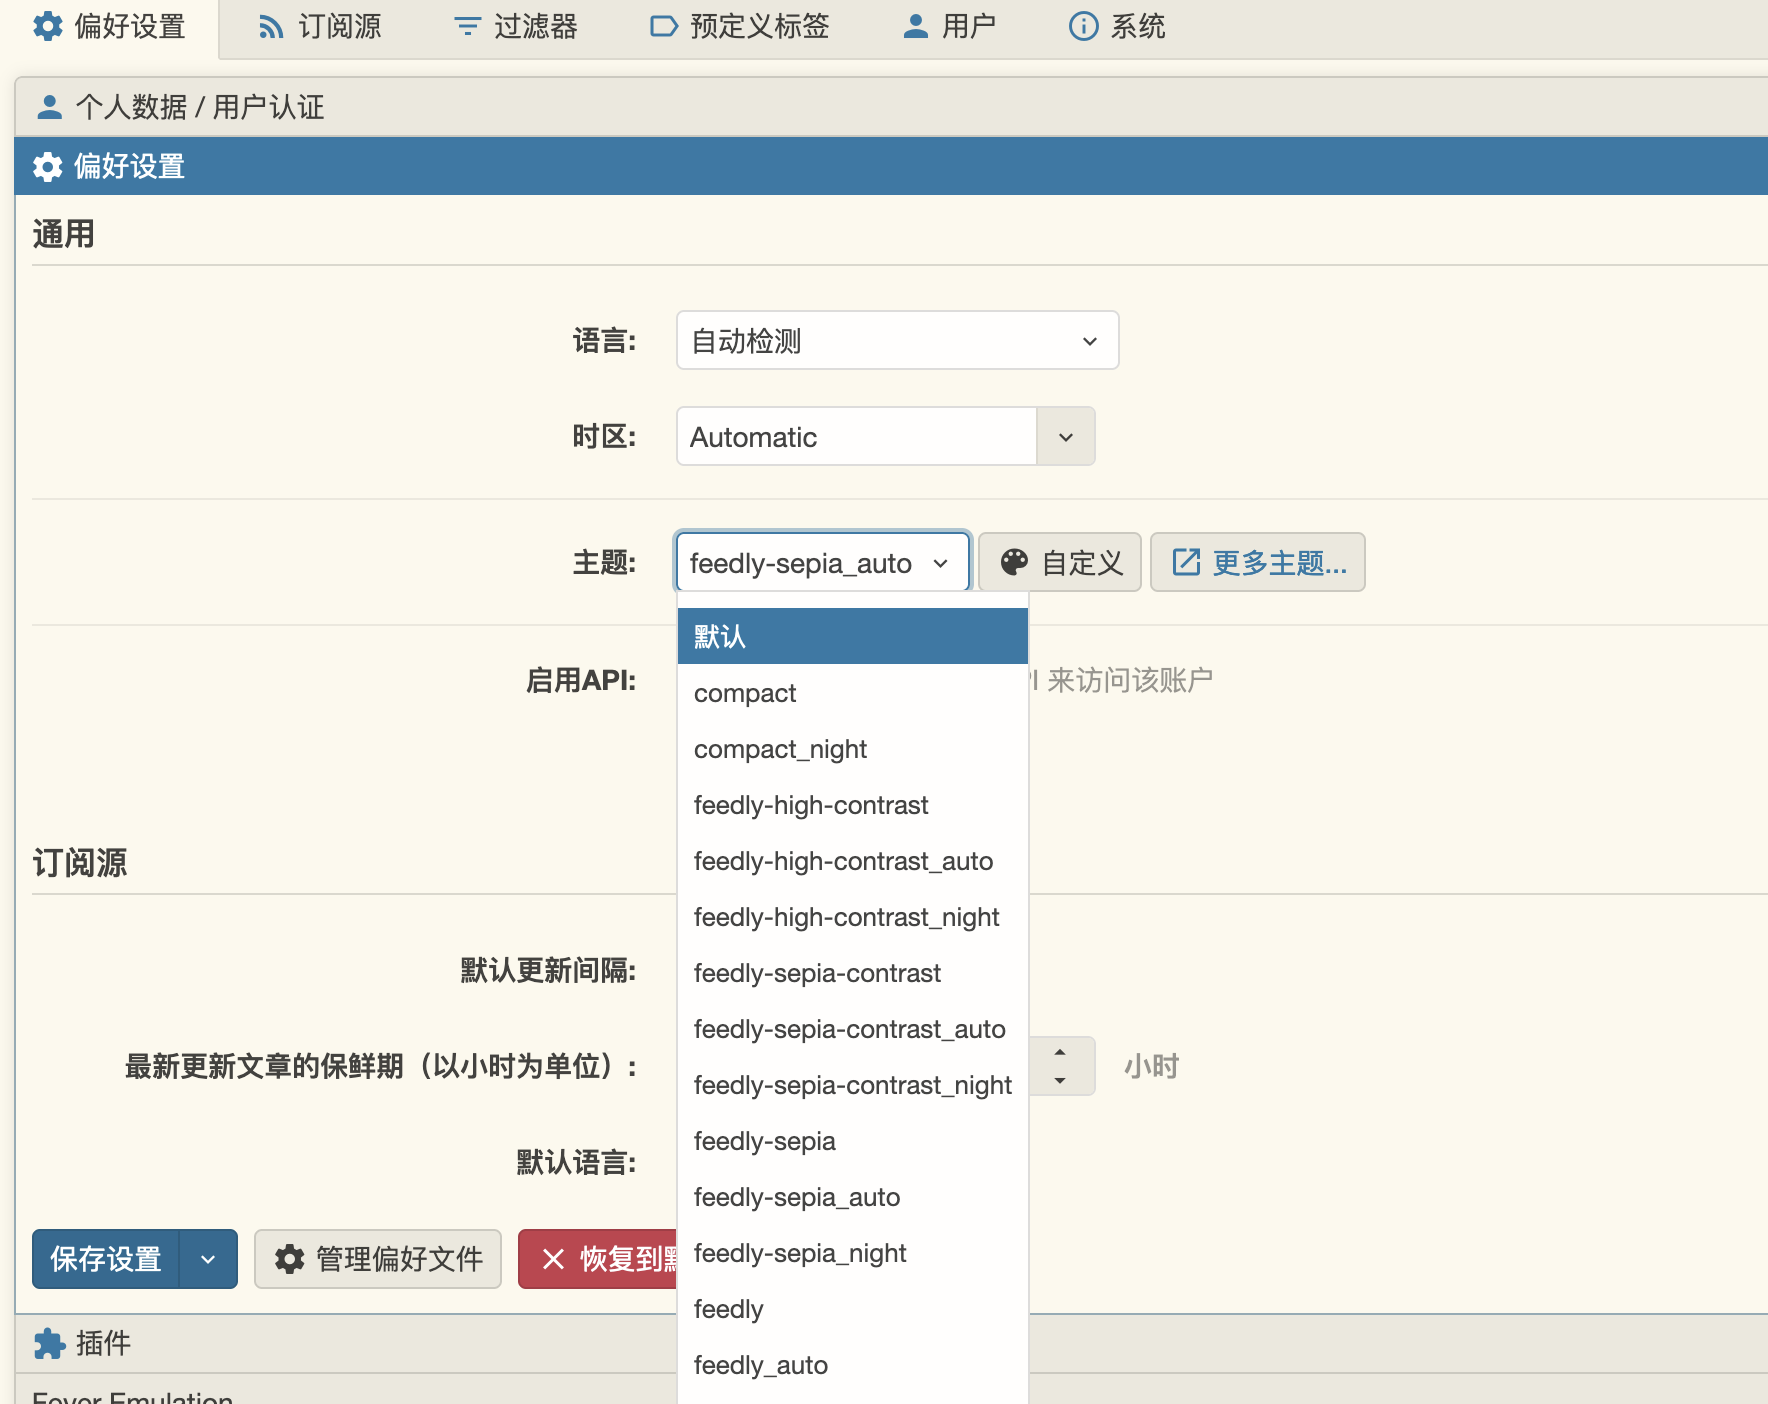Viewport: 1768px width, 1404px height.
Task: Click the 时区 Automatic input field
Action: click(857, 437)
